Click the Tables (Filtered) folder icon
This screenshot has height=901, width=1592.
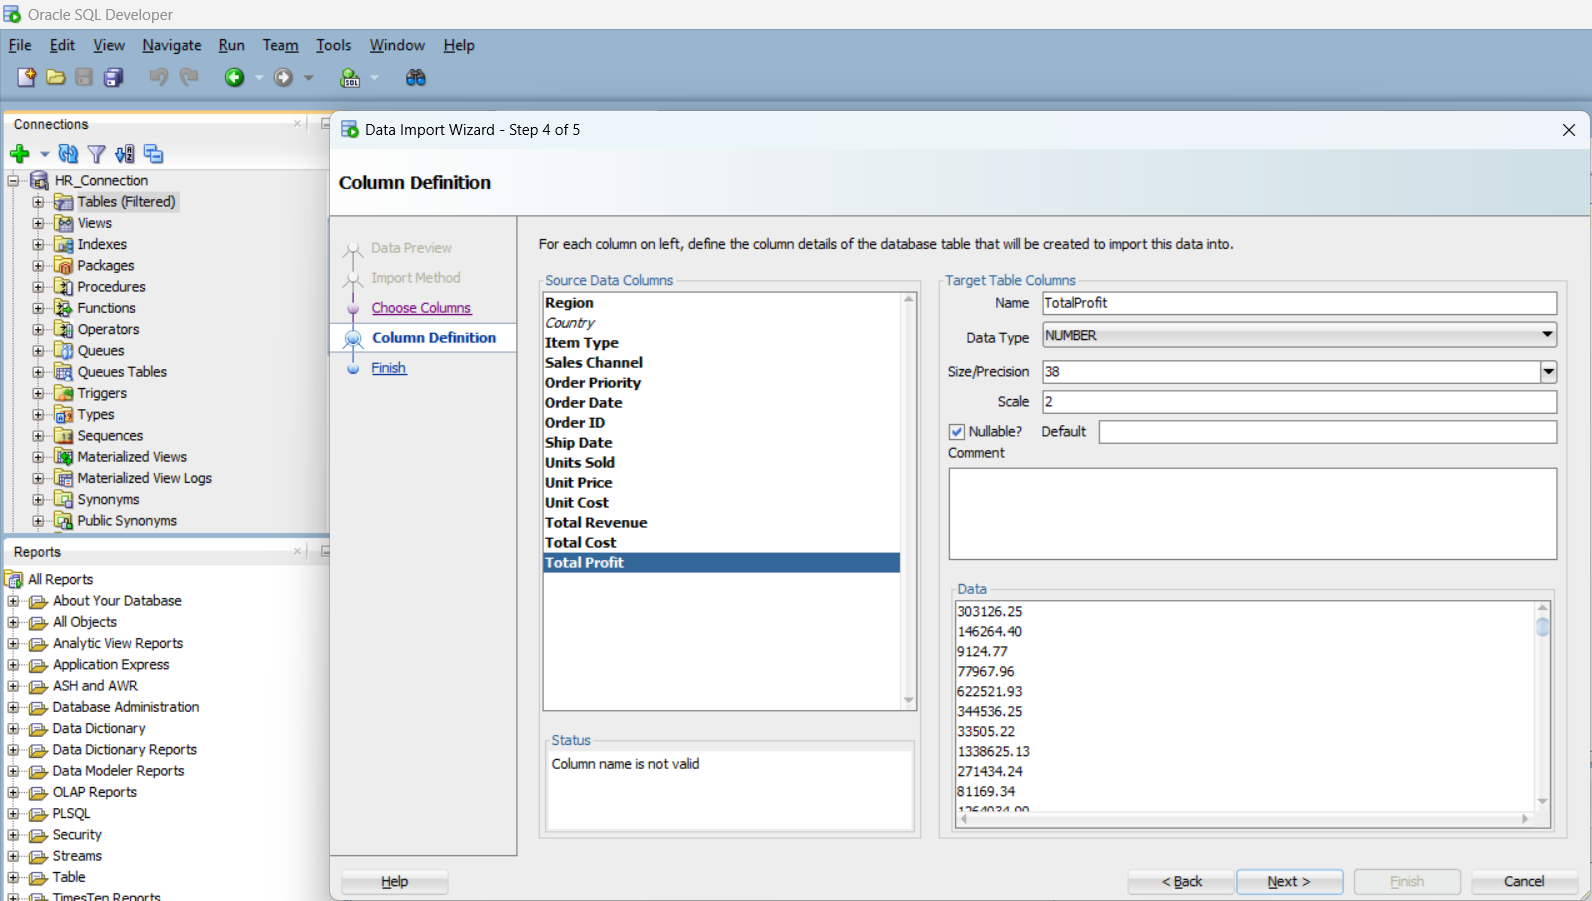[64, 202]
